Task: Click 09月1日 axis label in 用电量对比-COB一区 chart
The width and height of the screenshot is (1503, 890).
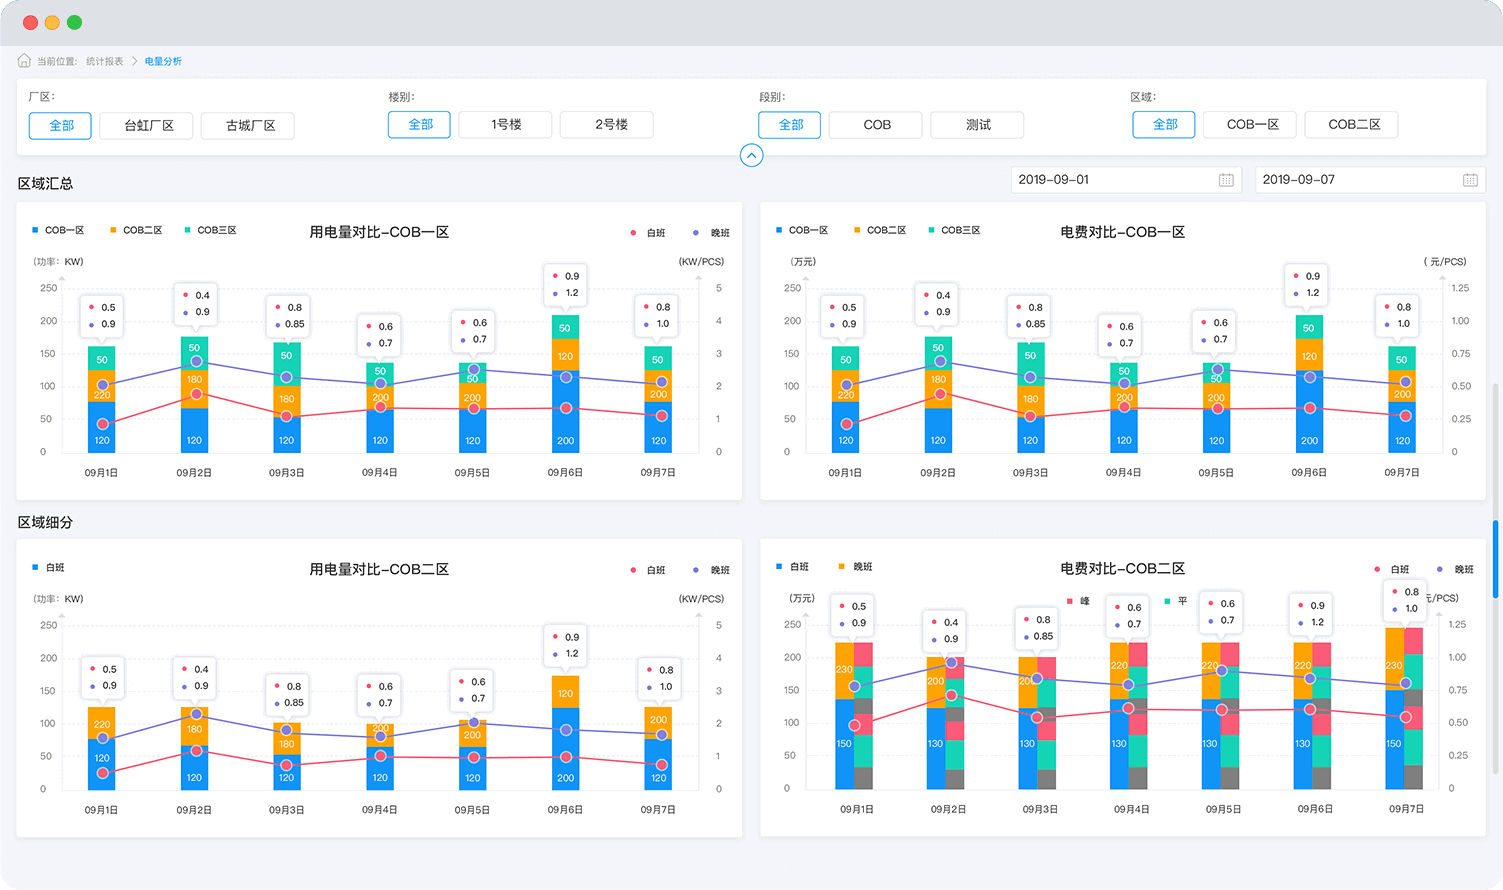Action: 101,473
